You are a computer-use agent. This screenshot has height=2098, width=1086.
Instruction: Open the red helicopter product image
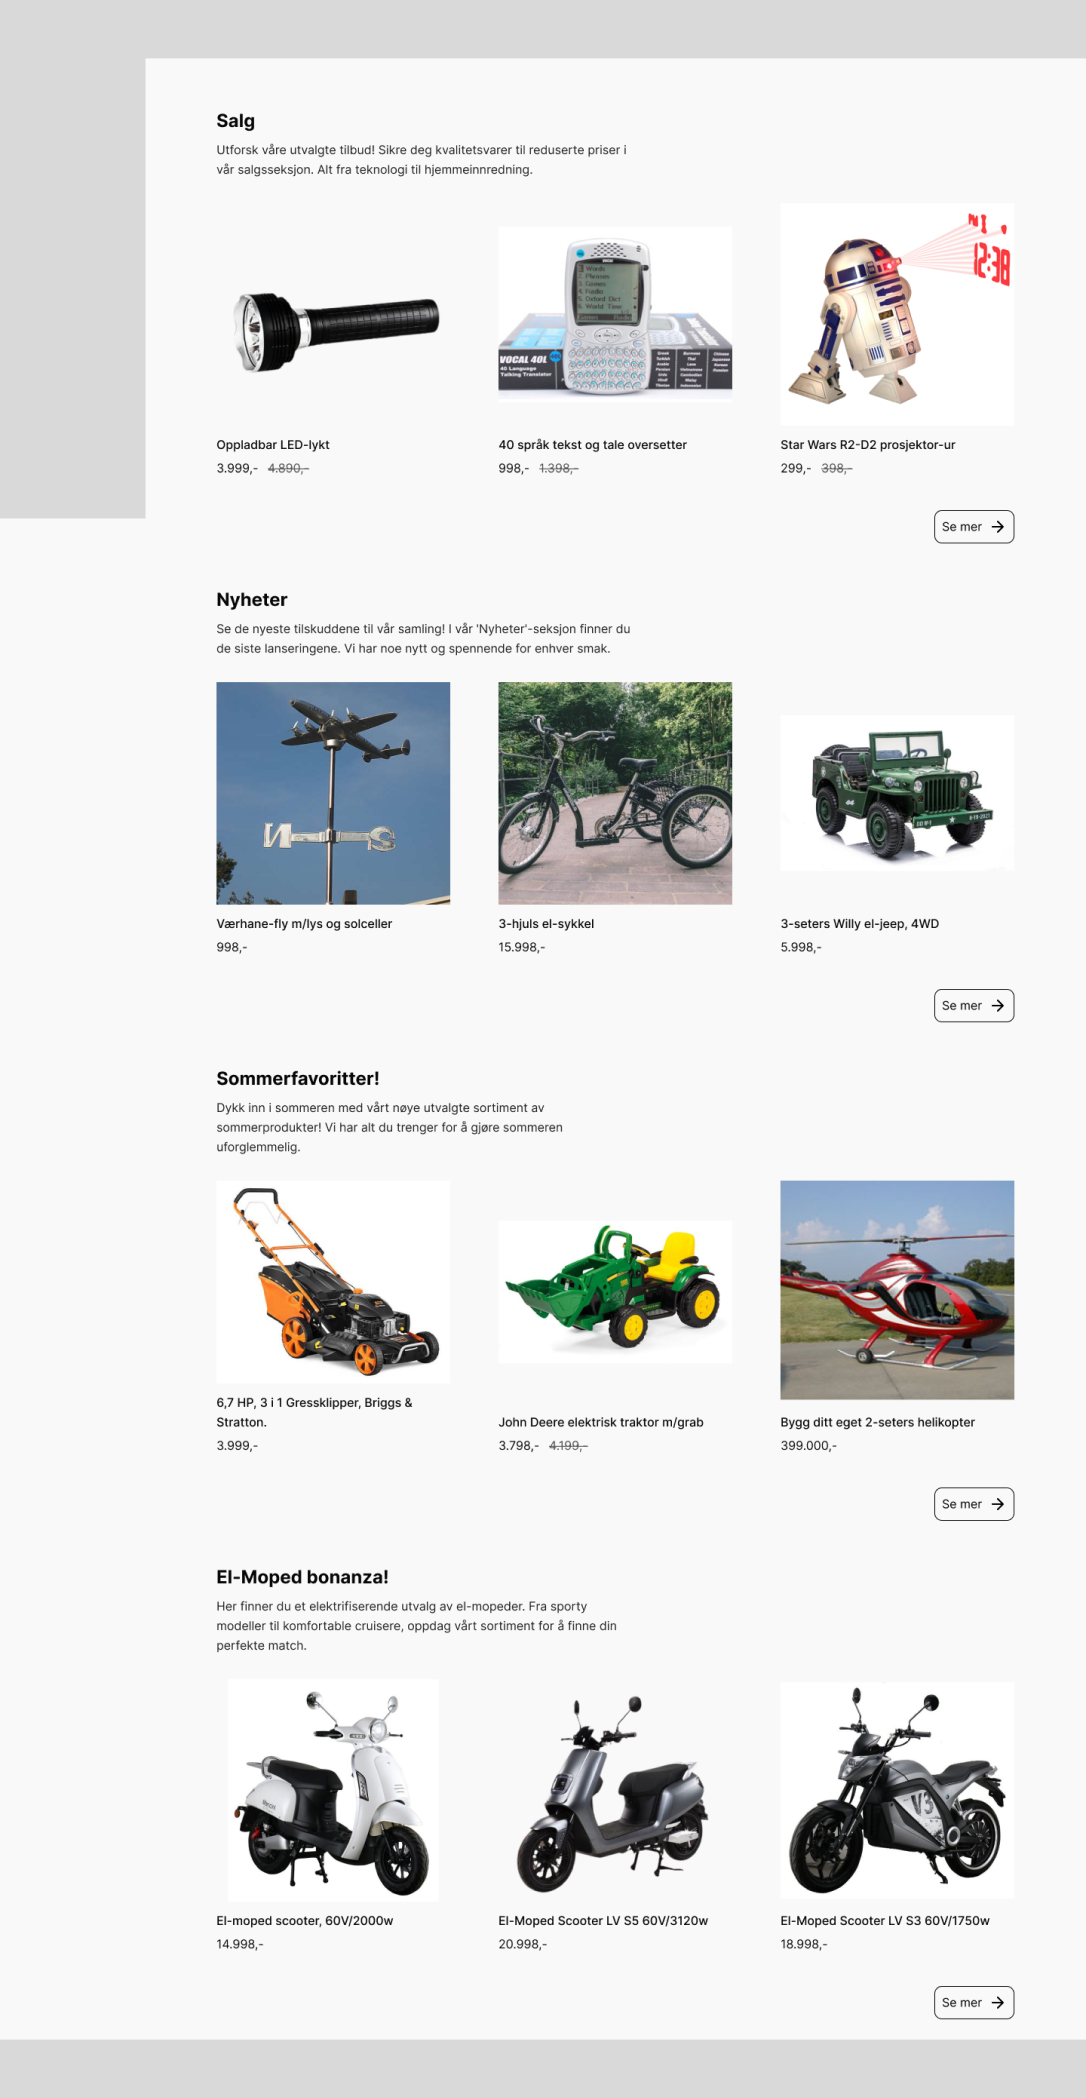(x=897, y=1290)
